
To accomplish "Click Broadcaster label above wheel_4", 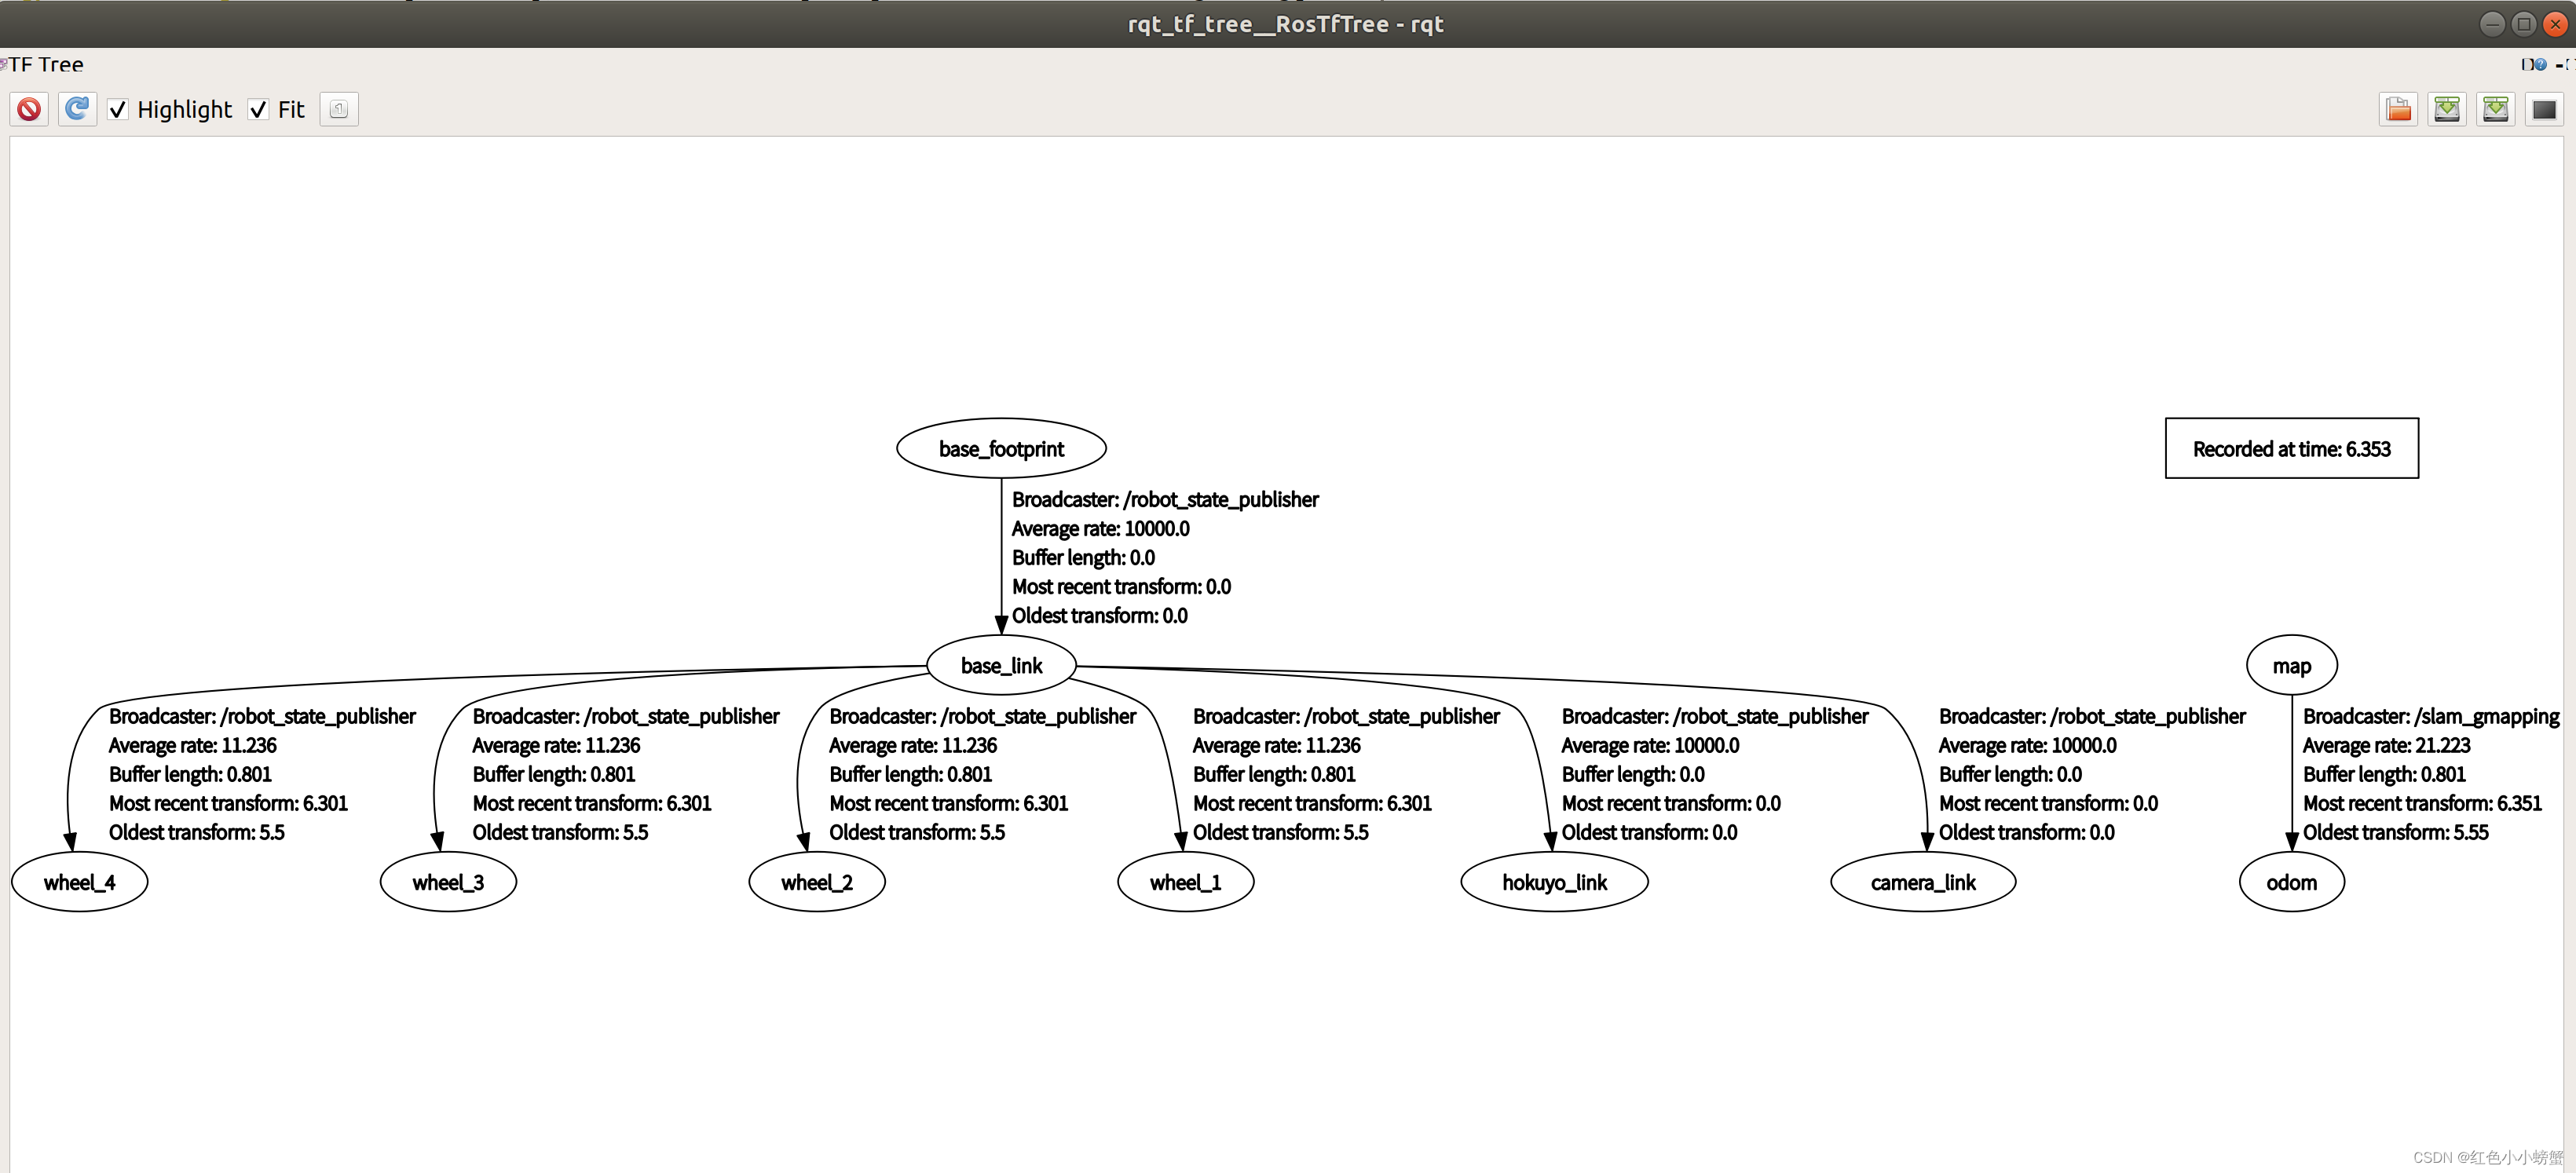I will coord(262,716).
